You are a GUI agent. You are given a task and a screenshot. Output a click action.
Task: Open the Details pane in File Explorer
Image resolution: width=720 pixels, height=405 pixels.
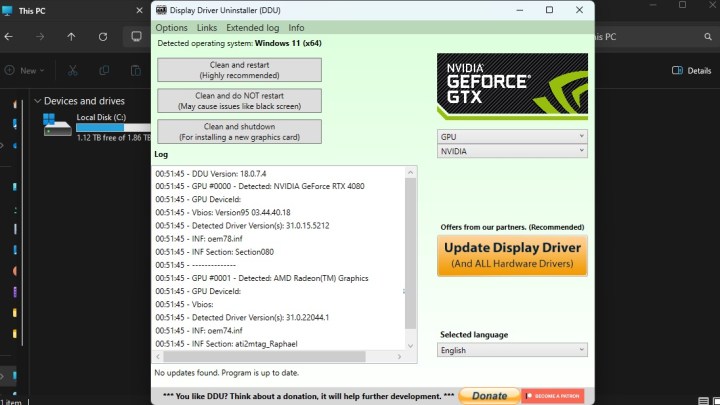tap(691, 71)
